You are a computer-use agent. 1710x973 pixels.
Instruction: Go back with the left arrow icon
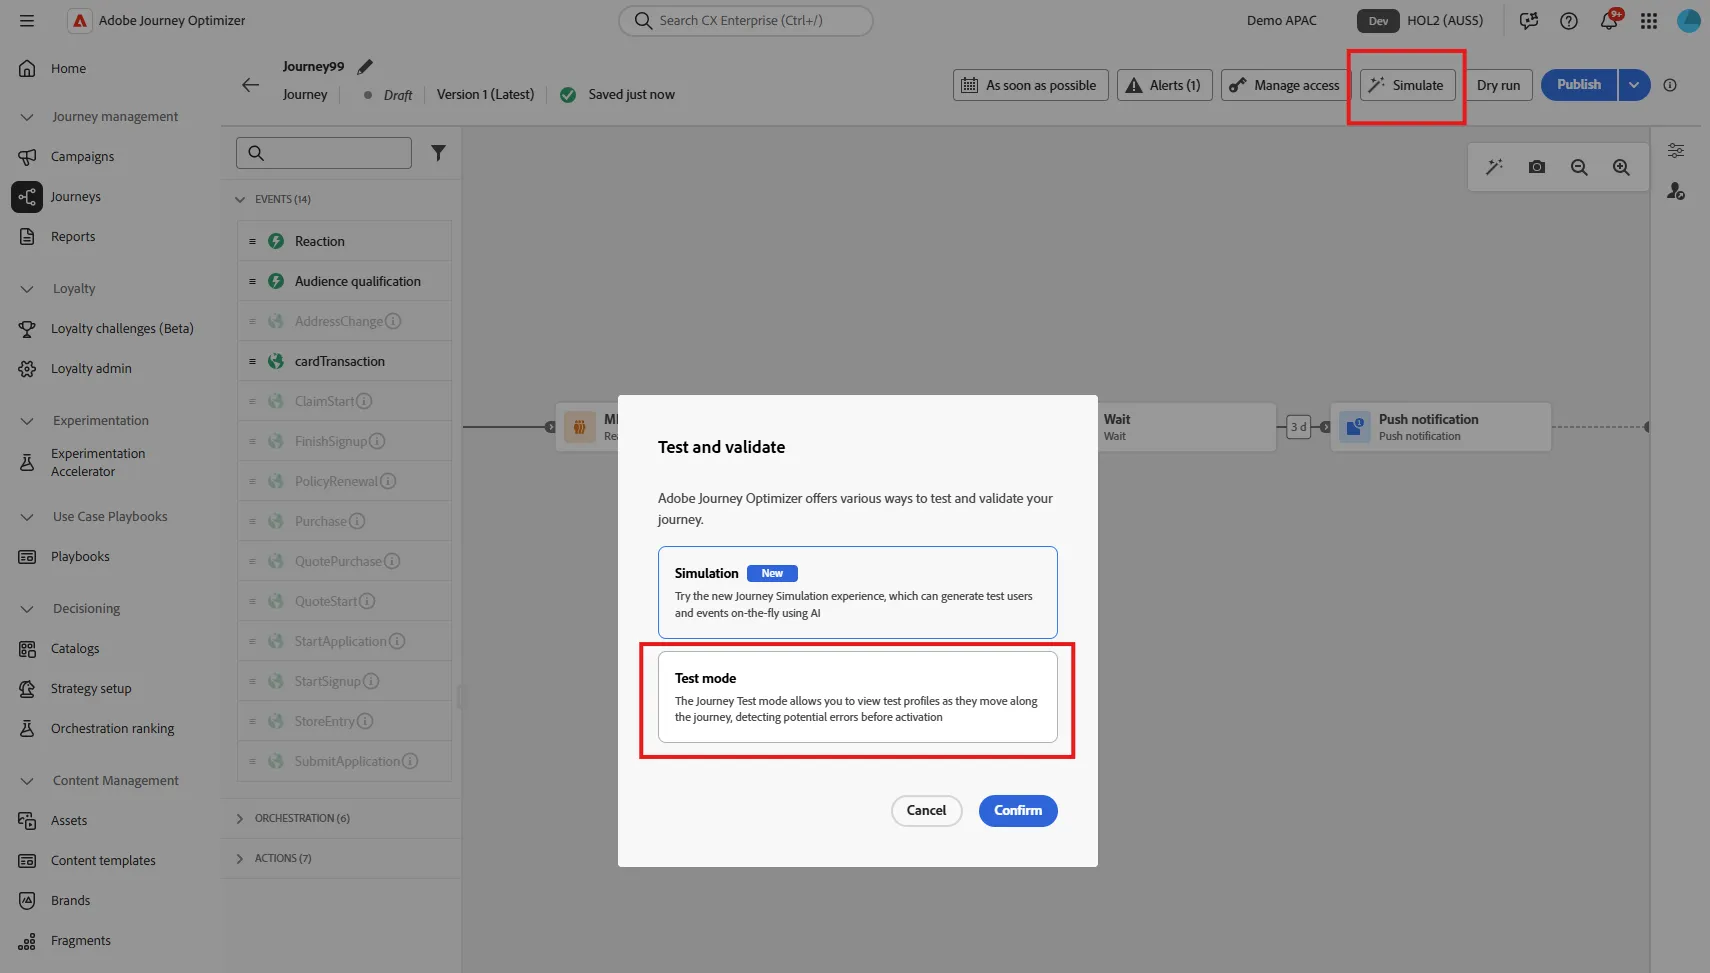(x=250, y=85)
